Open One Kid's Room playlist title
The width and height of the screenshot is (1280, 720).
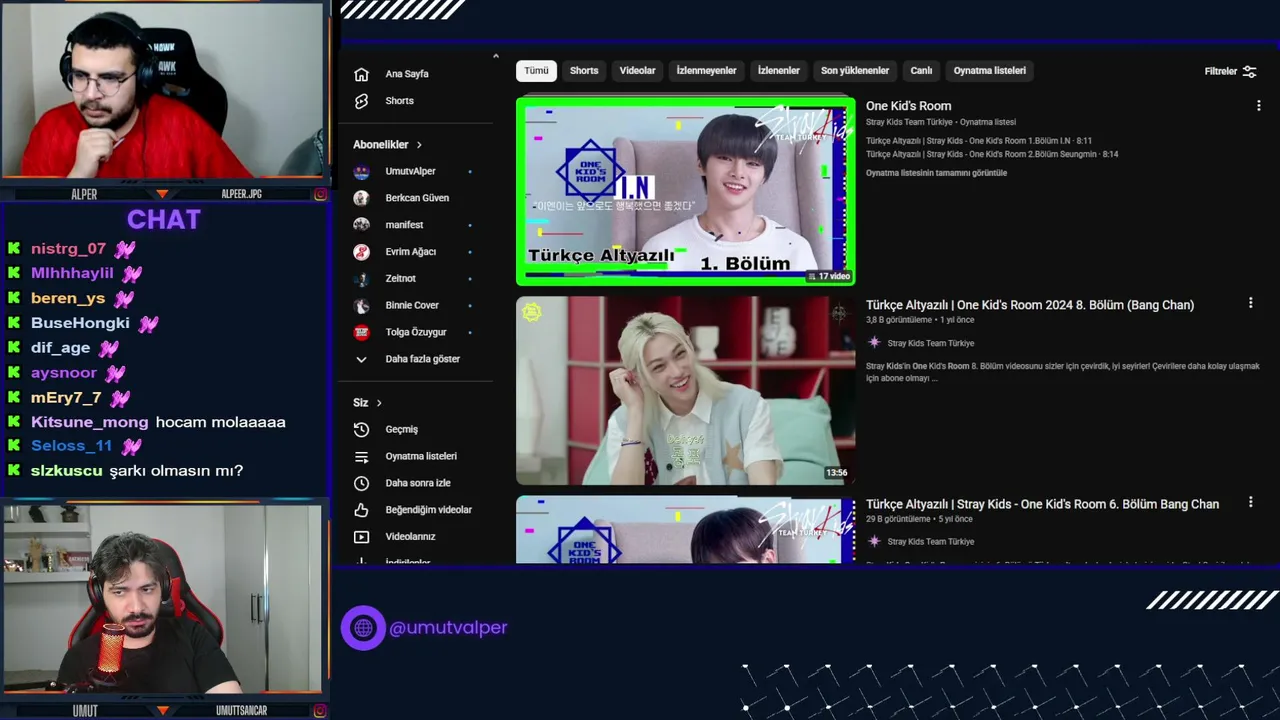[908, 106]
